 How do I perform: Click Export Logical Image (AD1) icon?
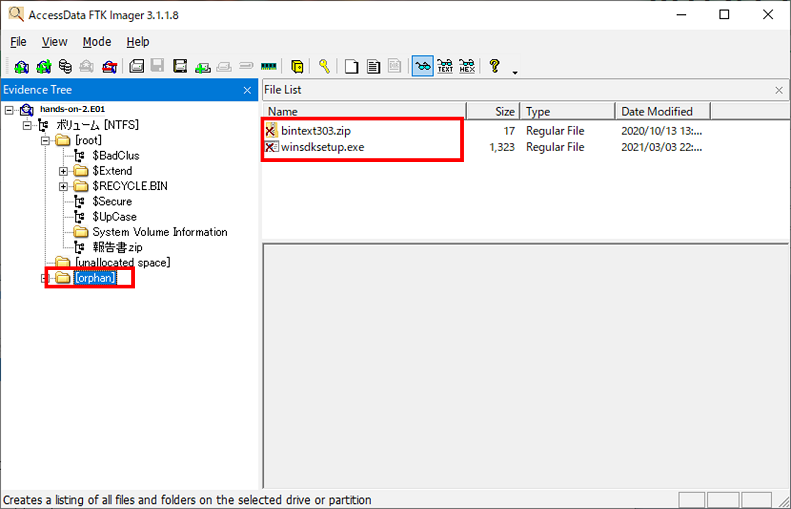(180, 66)
